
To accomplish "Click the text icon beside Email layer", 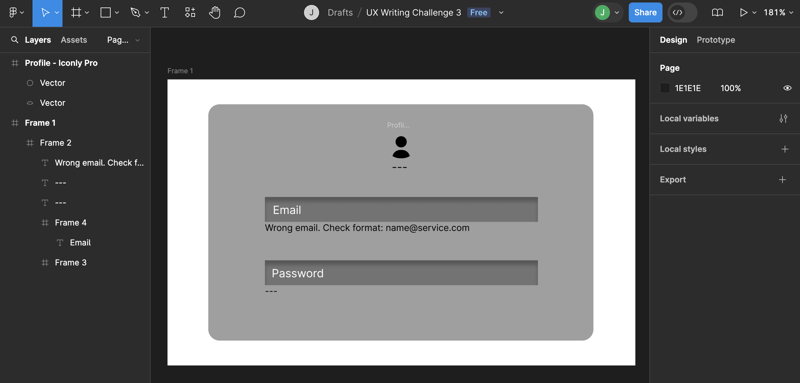I will tap(60, 243).
